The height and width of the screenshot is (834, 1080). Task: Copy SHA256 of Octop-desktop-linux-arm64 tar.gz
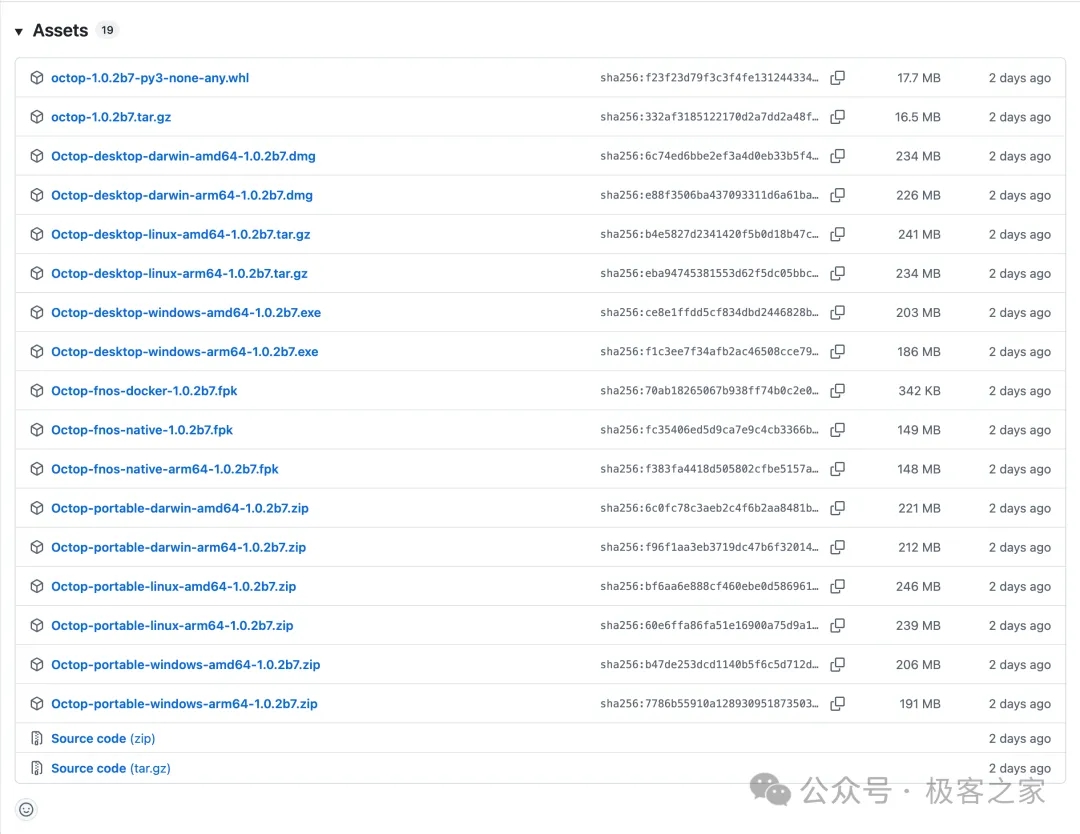838,273
